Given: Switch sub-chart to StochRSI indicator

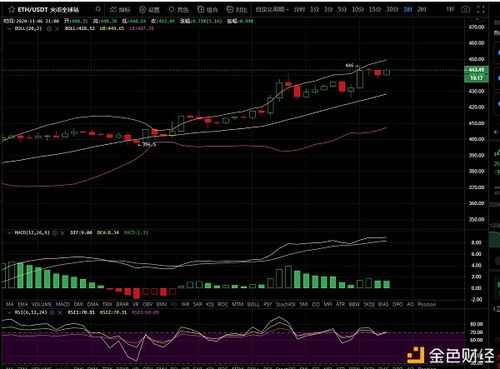Looking at the screenshot, I should tap(286, 304).
